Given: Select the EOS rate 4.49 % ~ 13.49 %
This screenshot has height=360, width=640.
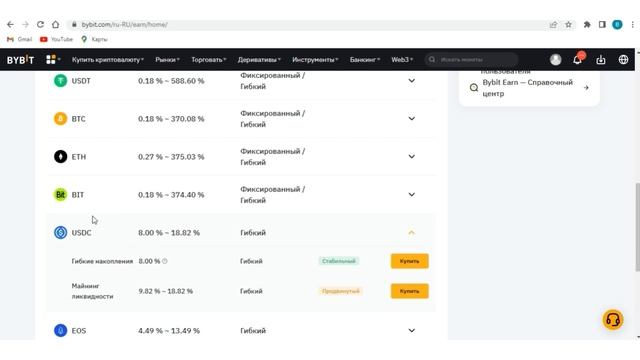Looking at the screenshot, I should pyautogui.click(x=169, y=331).
